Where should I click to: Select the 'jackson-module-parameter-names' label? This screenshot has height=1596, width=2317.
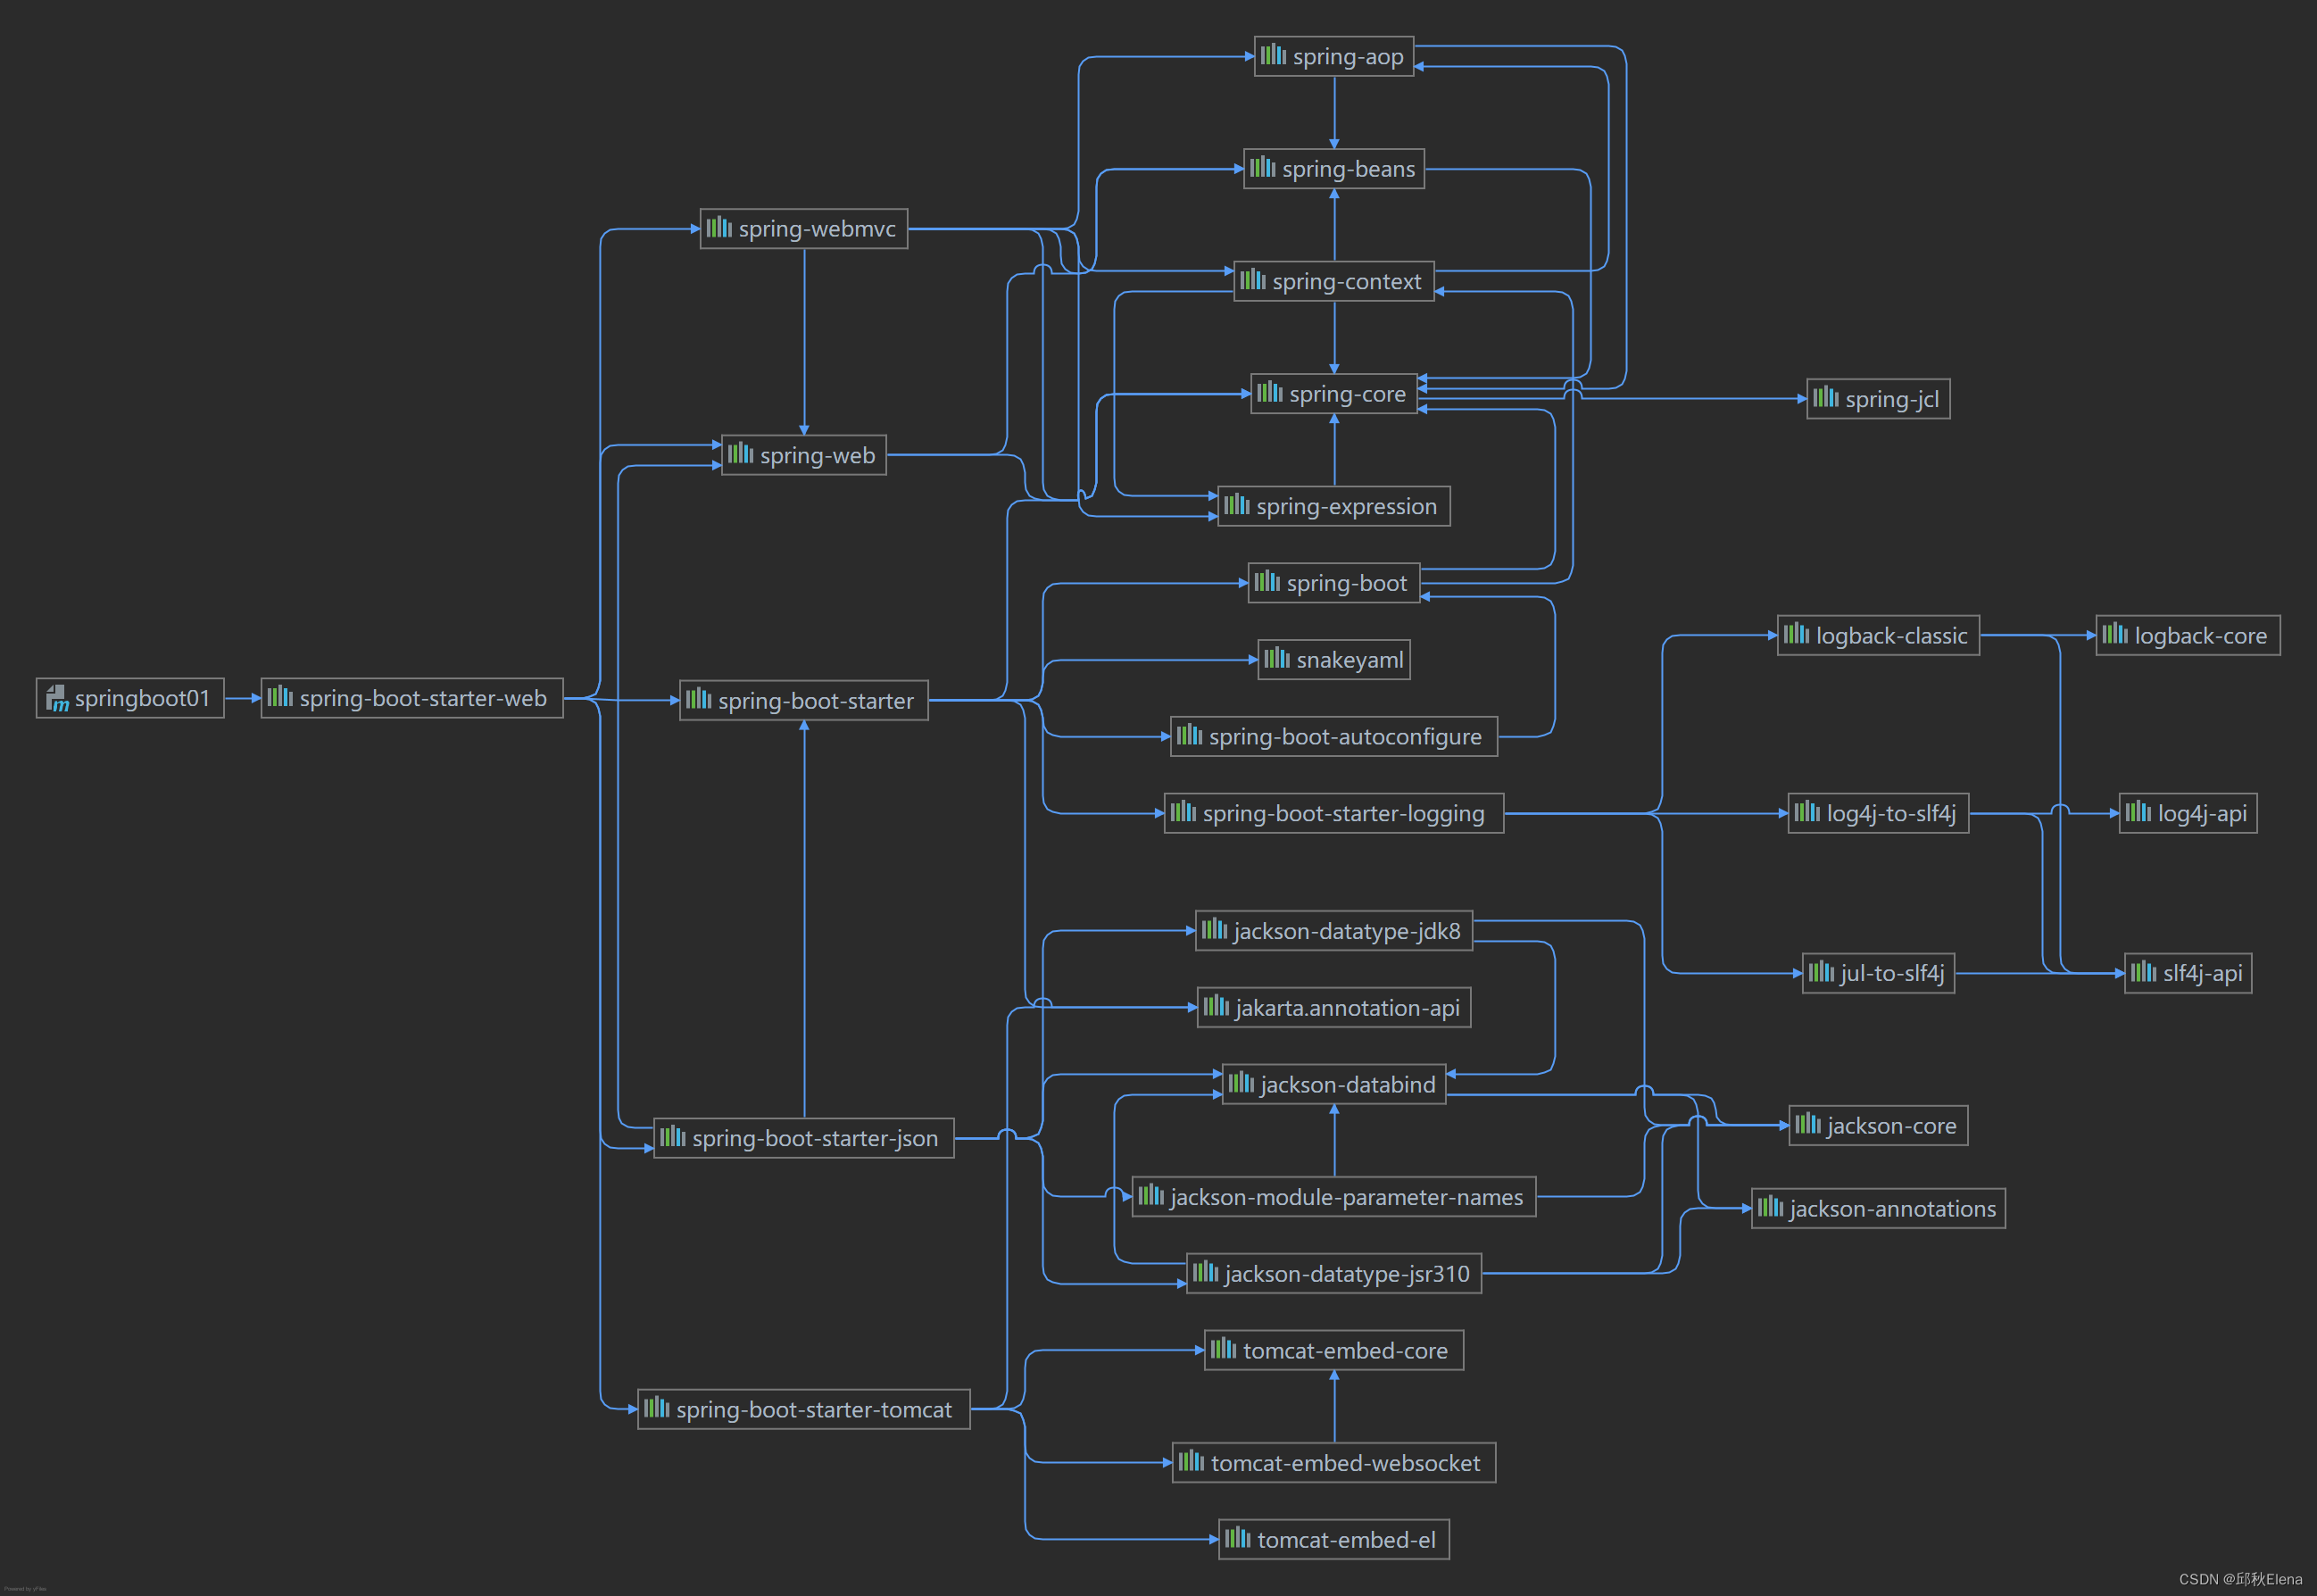tap(1346, 1198)
